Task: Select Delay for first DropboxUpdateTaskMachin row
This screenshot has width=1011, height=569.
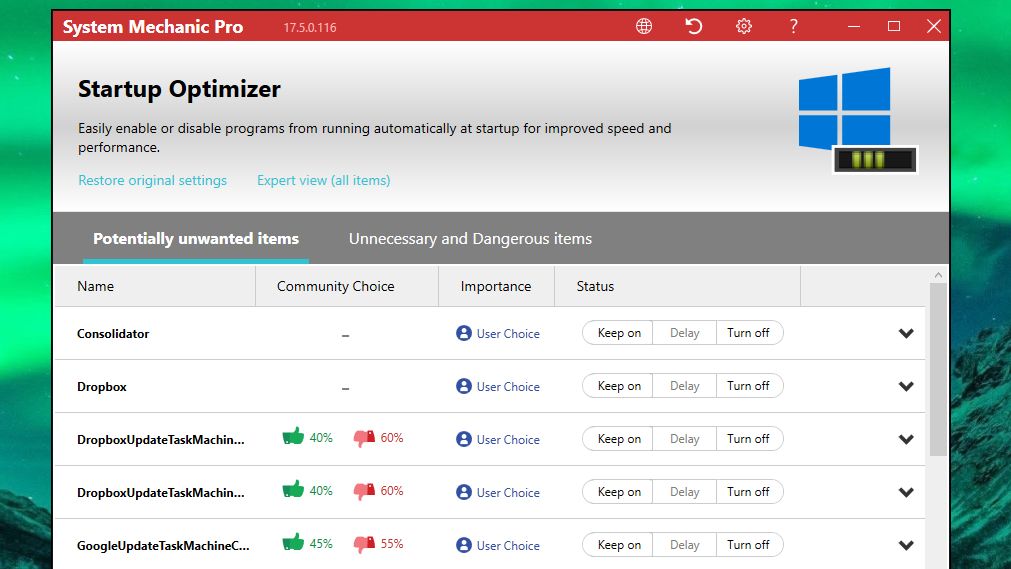Action: click(x=684, y=439)
